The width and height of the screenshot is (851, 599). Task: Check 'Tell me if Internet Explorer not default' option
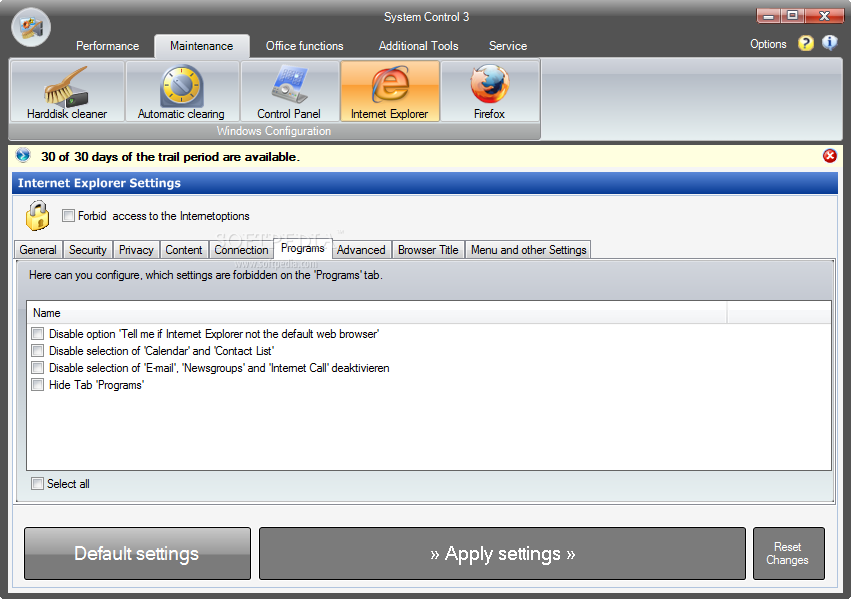coord(37,333)
